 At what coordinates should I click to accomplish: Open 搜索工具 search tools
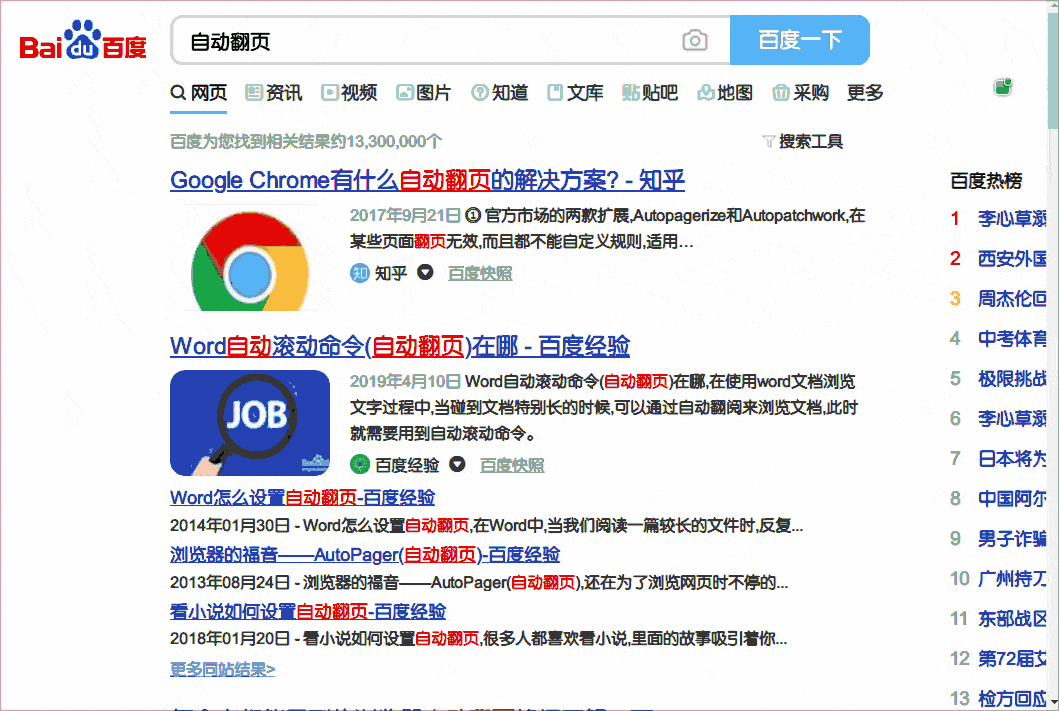[810, 141]
